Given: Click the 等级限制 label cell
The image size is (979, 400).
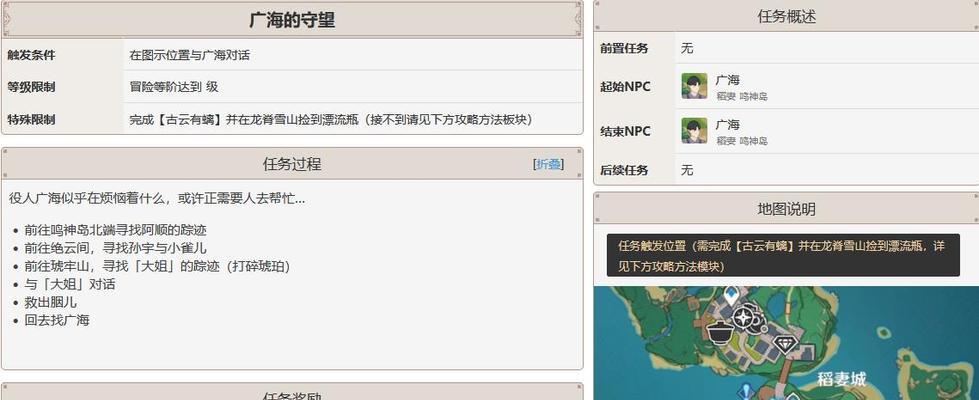Looking at the screenshot, I should [x=62, y=87].
